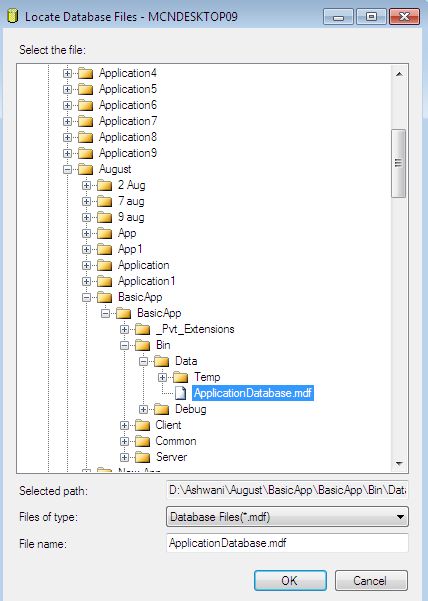The image size is (428, 601).
Task: Click the database icon in title bar
Action: click(x=13, y=16)
